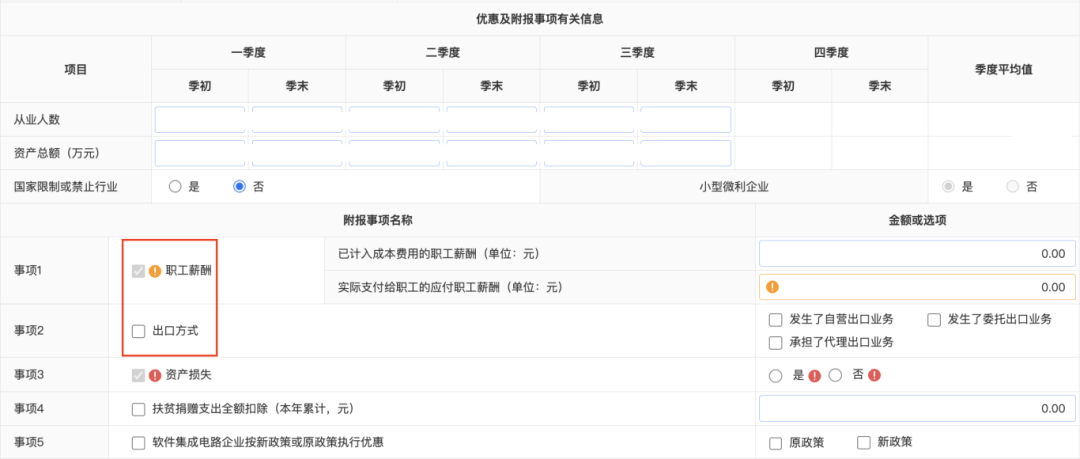Click red error icon beside 资产损失
The height and width of the screenshot is (459, 1080).
[155, 376]
